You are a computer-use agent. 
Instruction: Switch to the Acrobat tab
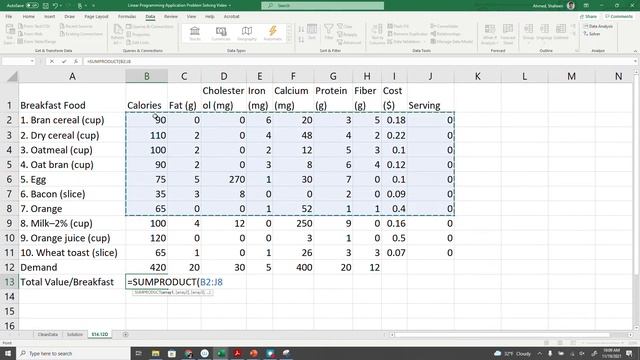pos(231,17)
